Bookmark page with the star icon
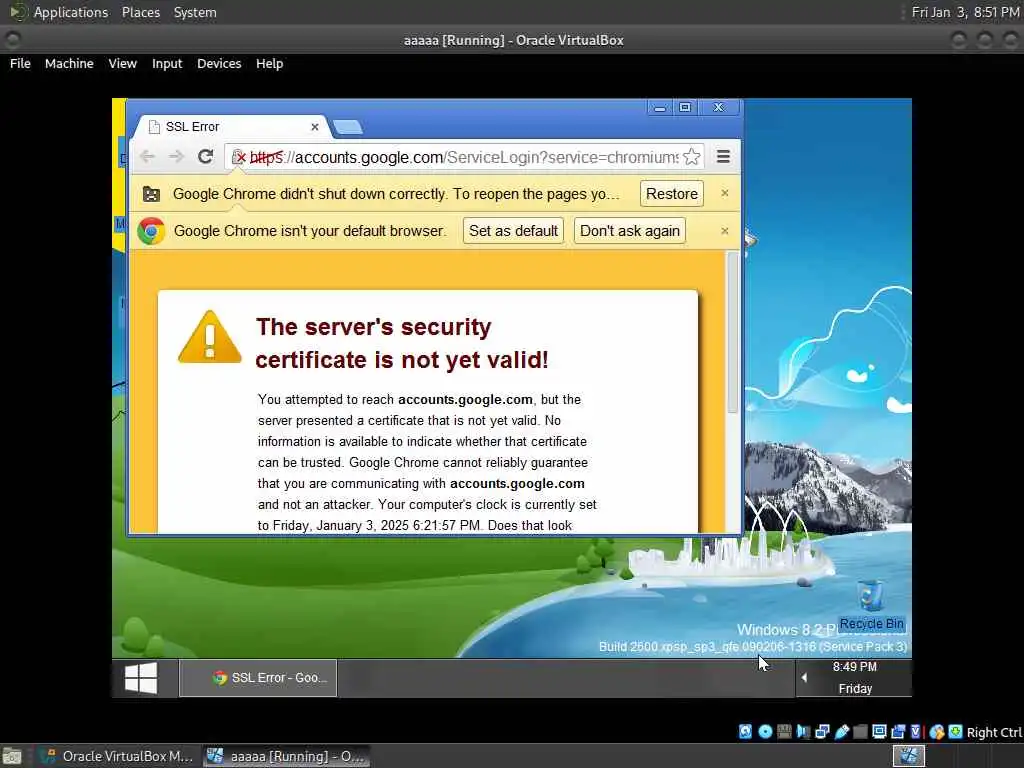The height and width of the screenshot is (768, 1024). coord(692,157)
